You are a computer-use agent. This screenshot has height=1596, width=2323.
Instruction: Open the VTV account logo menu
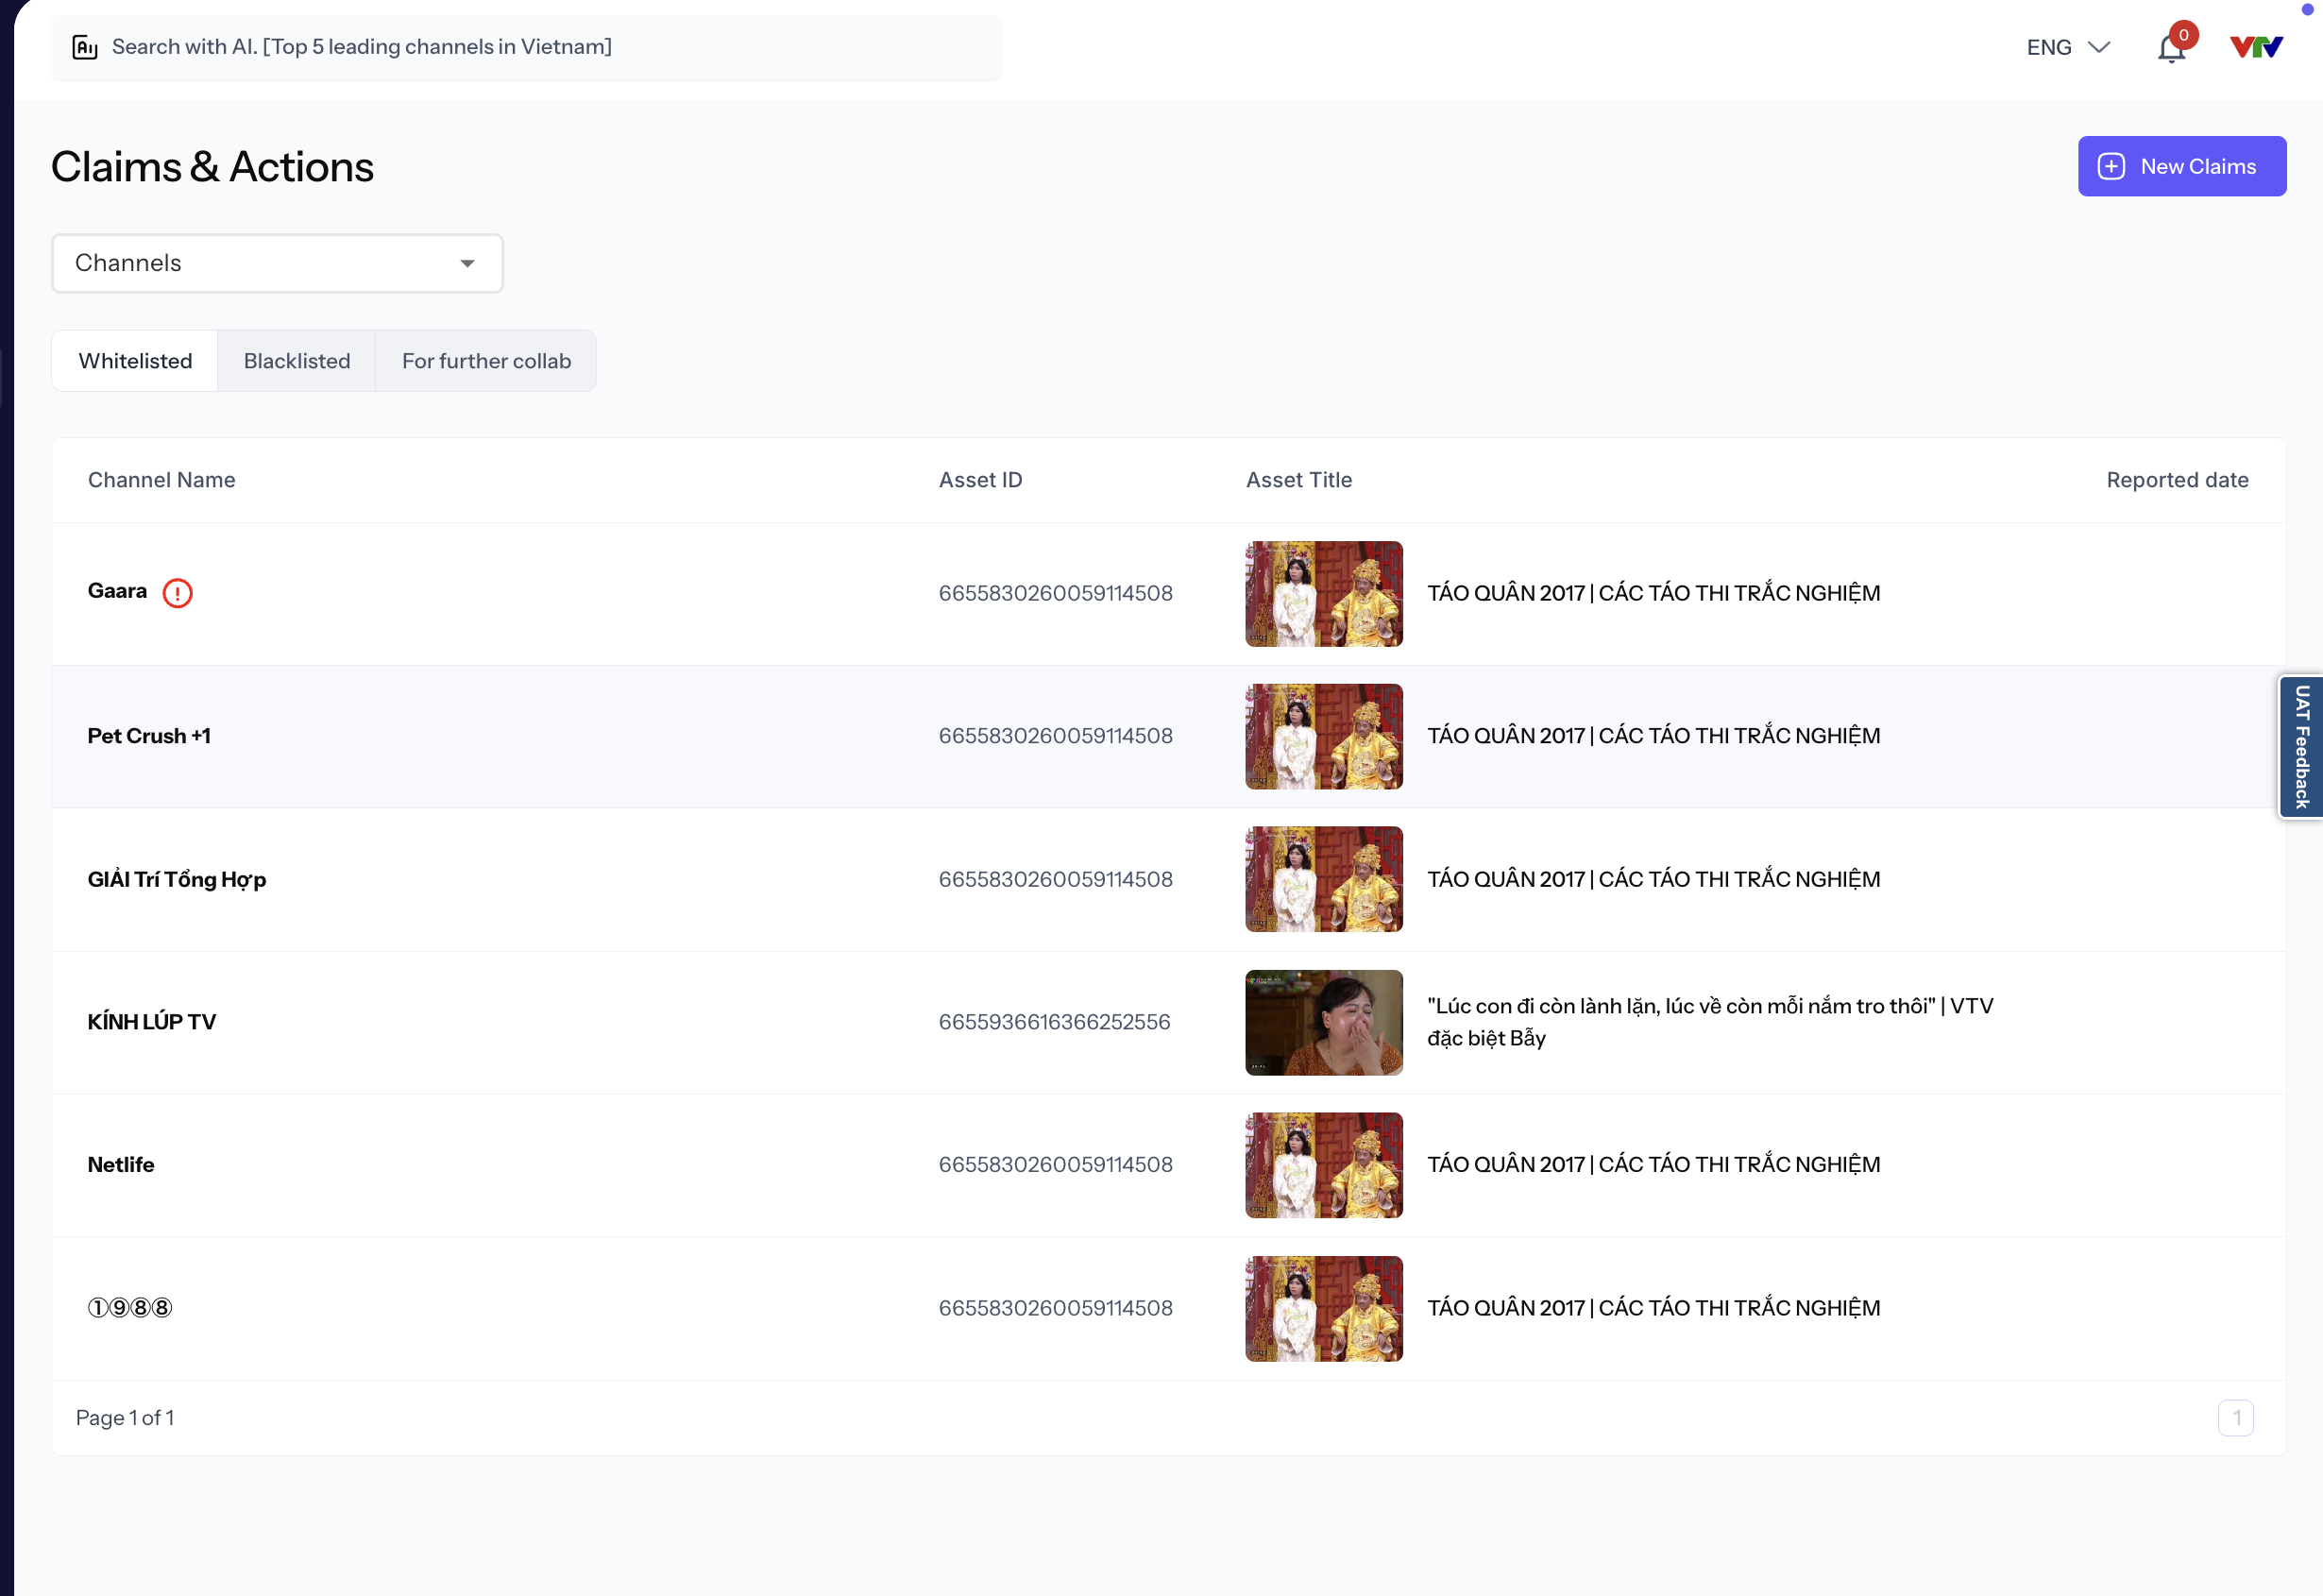(2256, 47)
